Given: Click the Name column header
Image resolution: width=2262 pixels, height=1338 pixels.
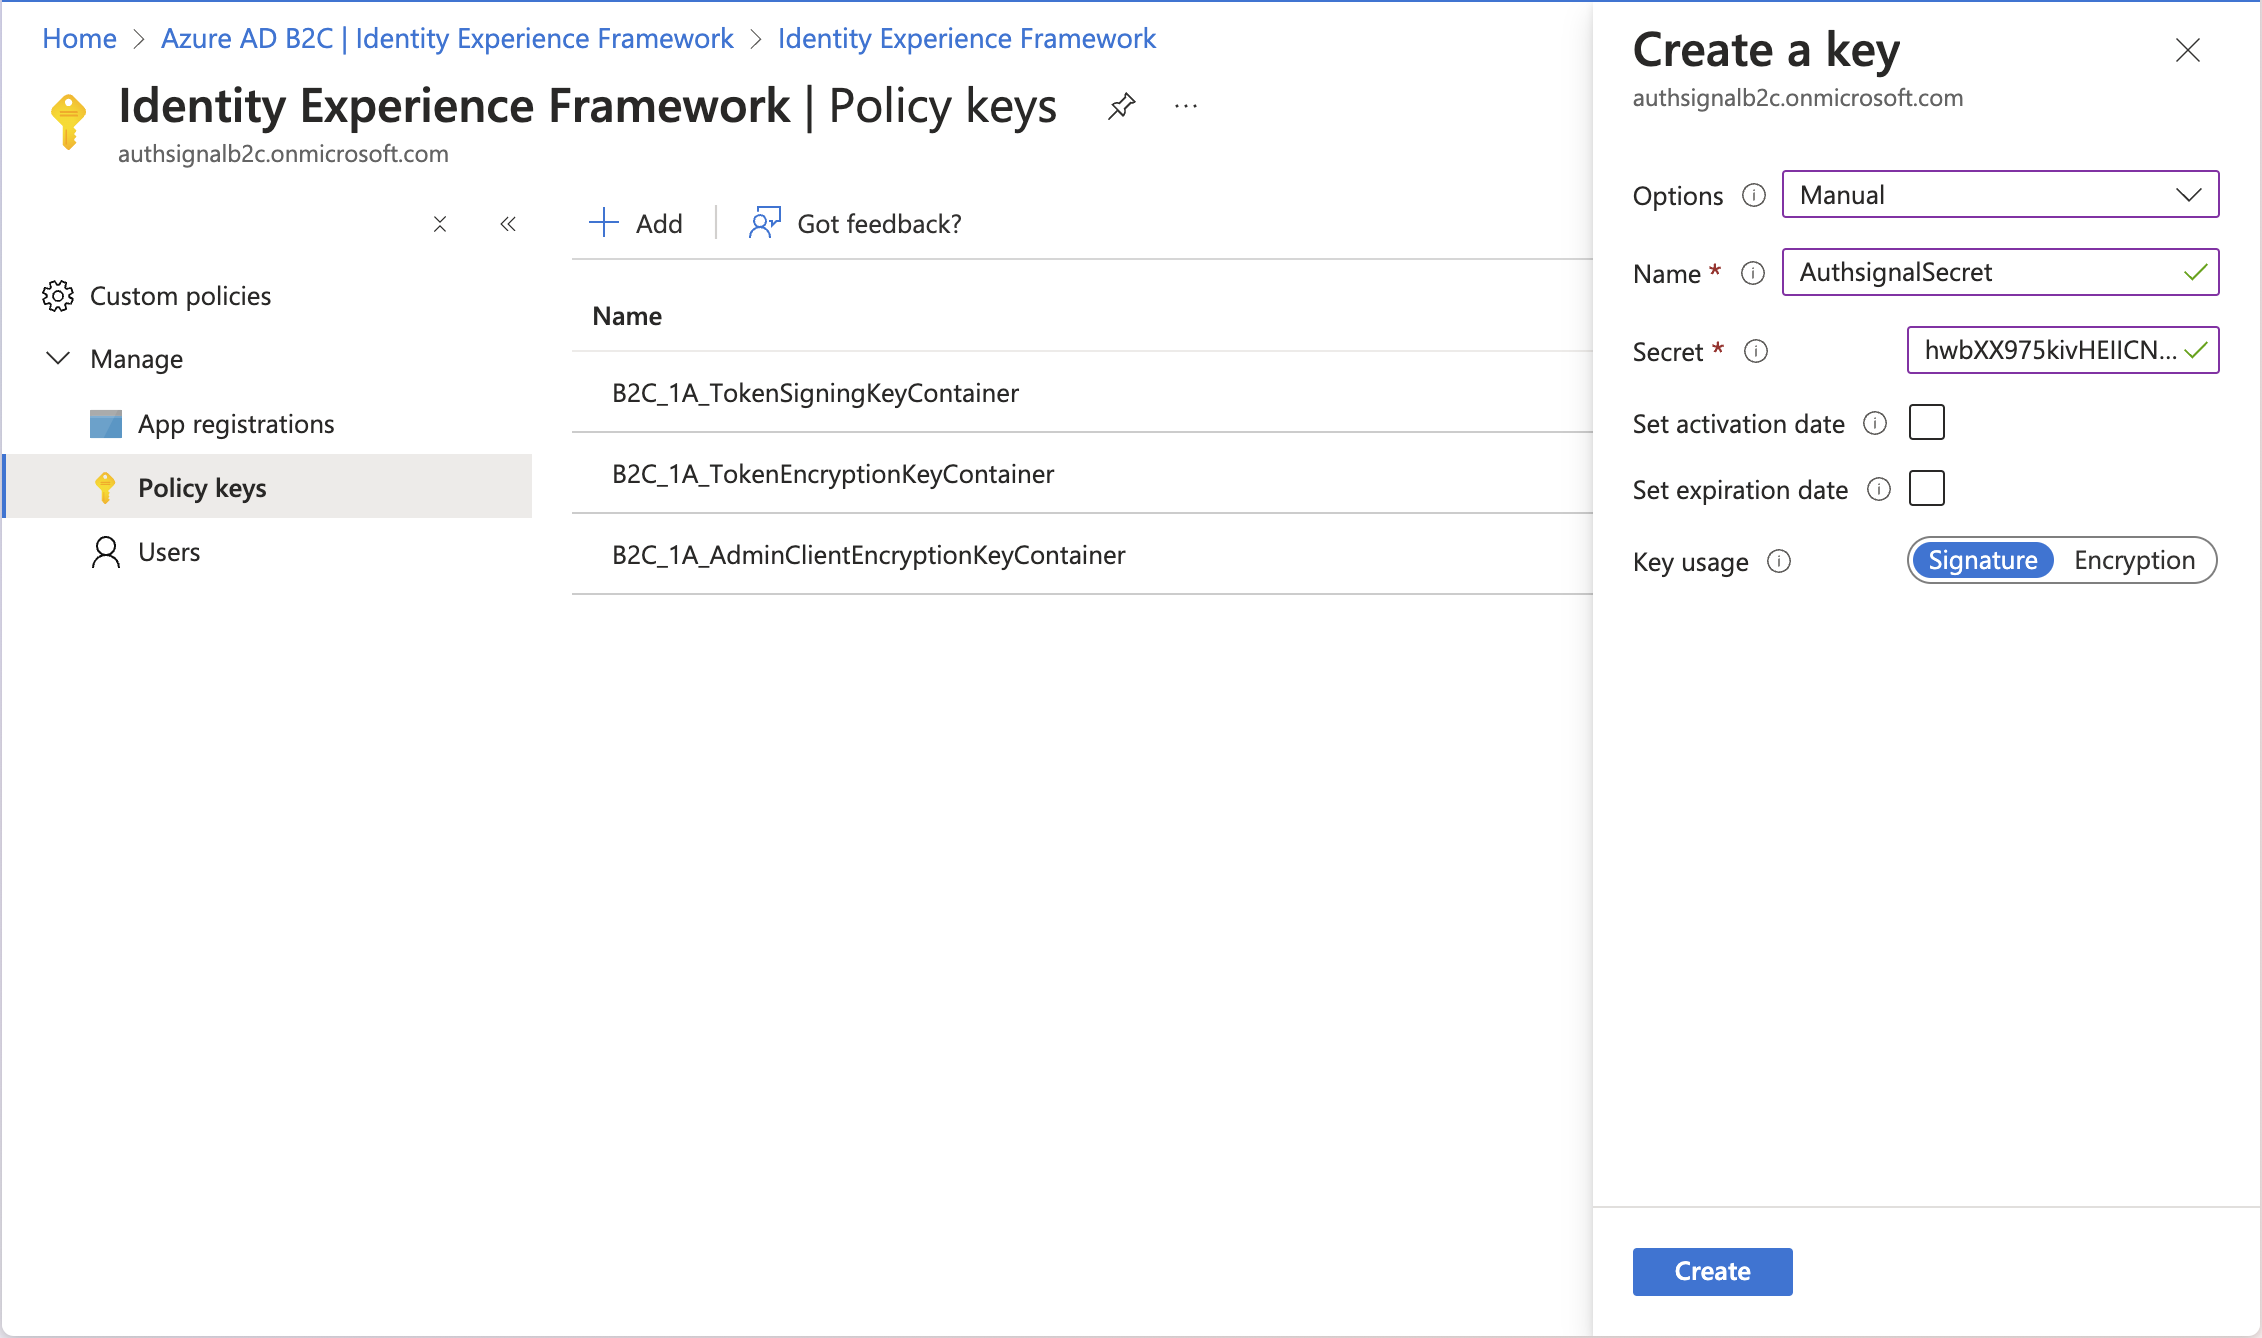Looking at the screenshot, I should 627,316.
